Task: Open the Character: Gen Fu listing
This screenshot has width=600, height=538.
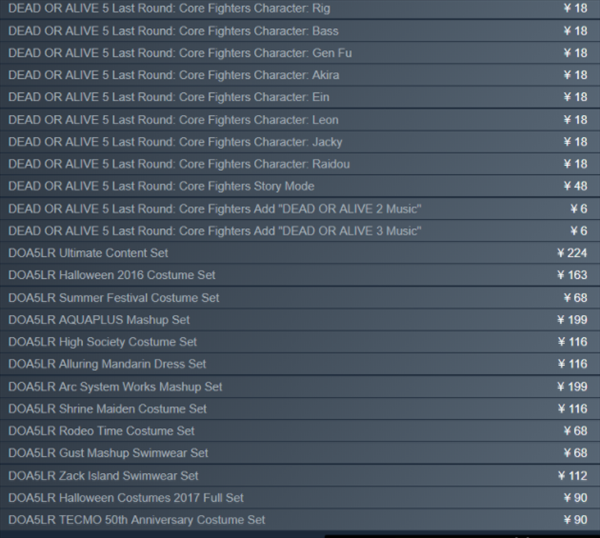Action: (x=300, y=53)
